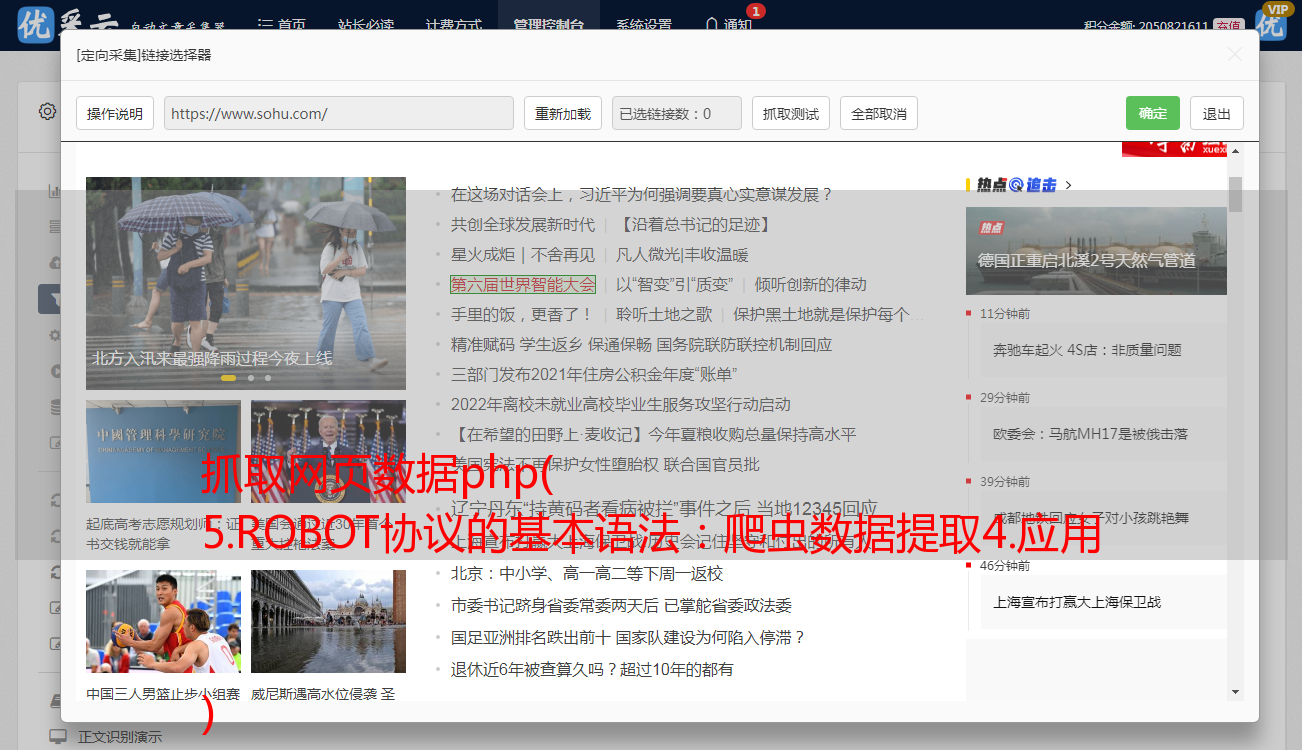Reload the page with 重新加载
Viewport: 1302px width, 750px height.
(x=562, y=113)
